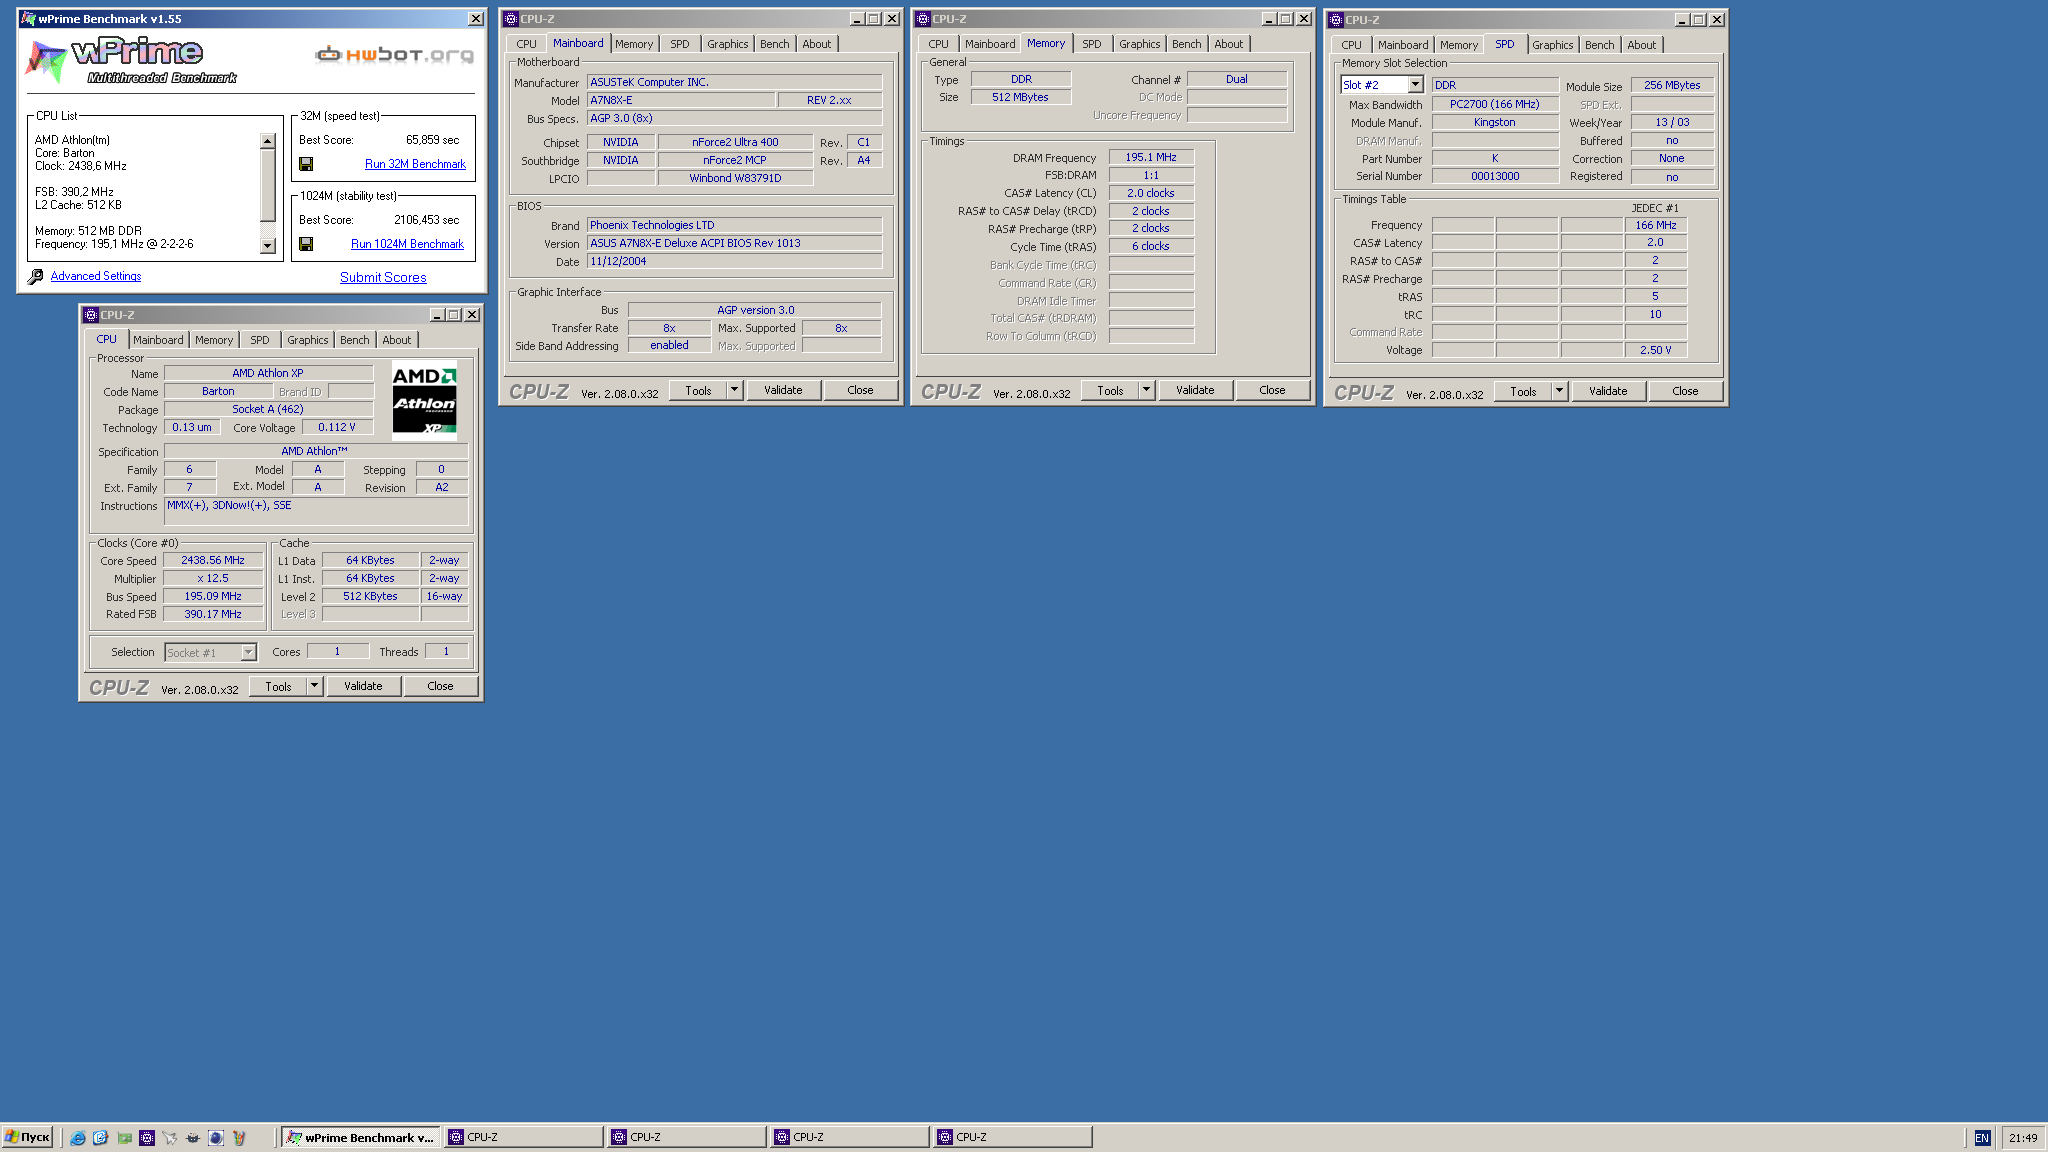This screenshot has width=2048, height=1152.
Task: Click Validate in the SPD CPU-Z window
Action: coord(1608,391)
